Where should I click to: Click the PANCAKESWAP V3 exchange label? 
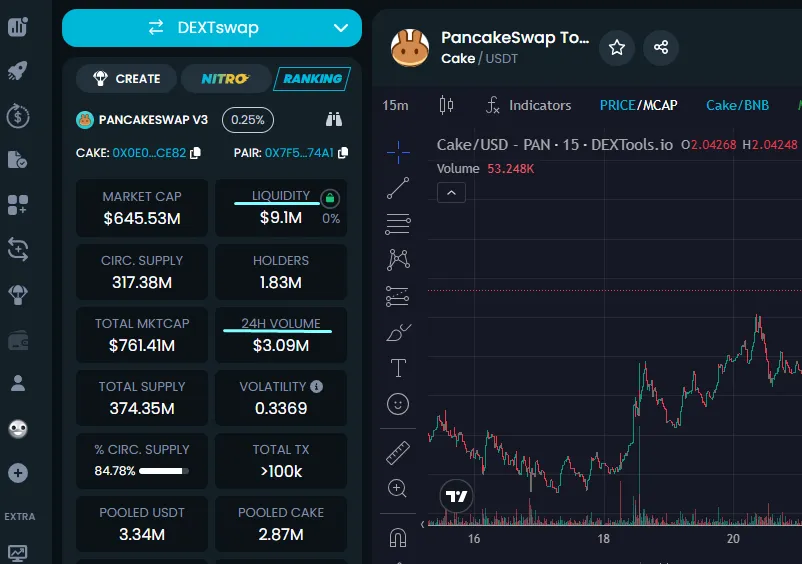(x=153, y=120)
